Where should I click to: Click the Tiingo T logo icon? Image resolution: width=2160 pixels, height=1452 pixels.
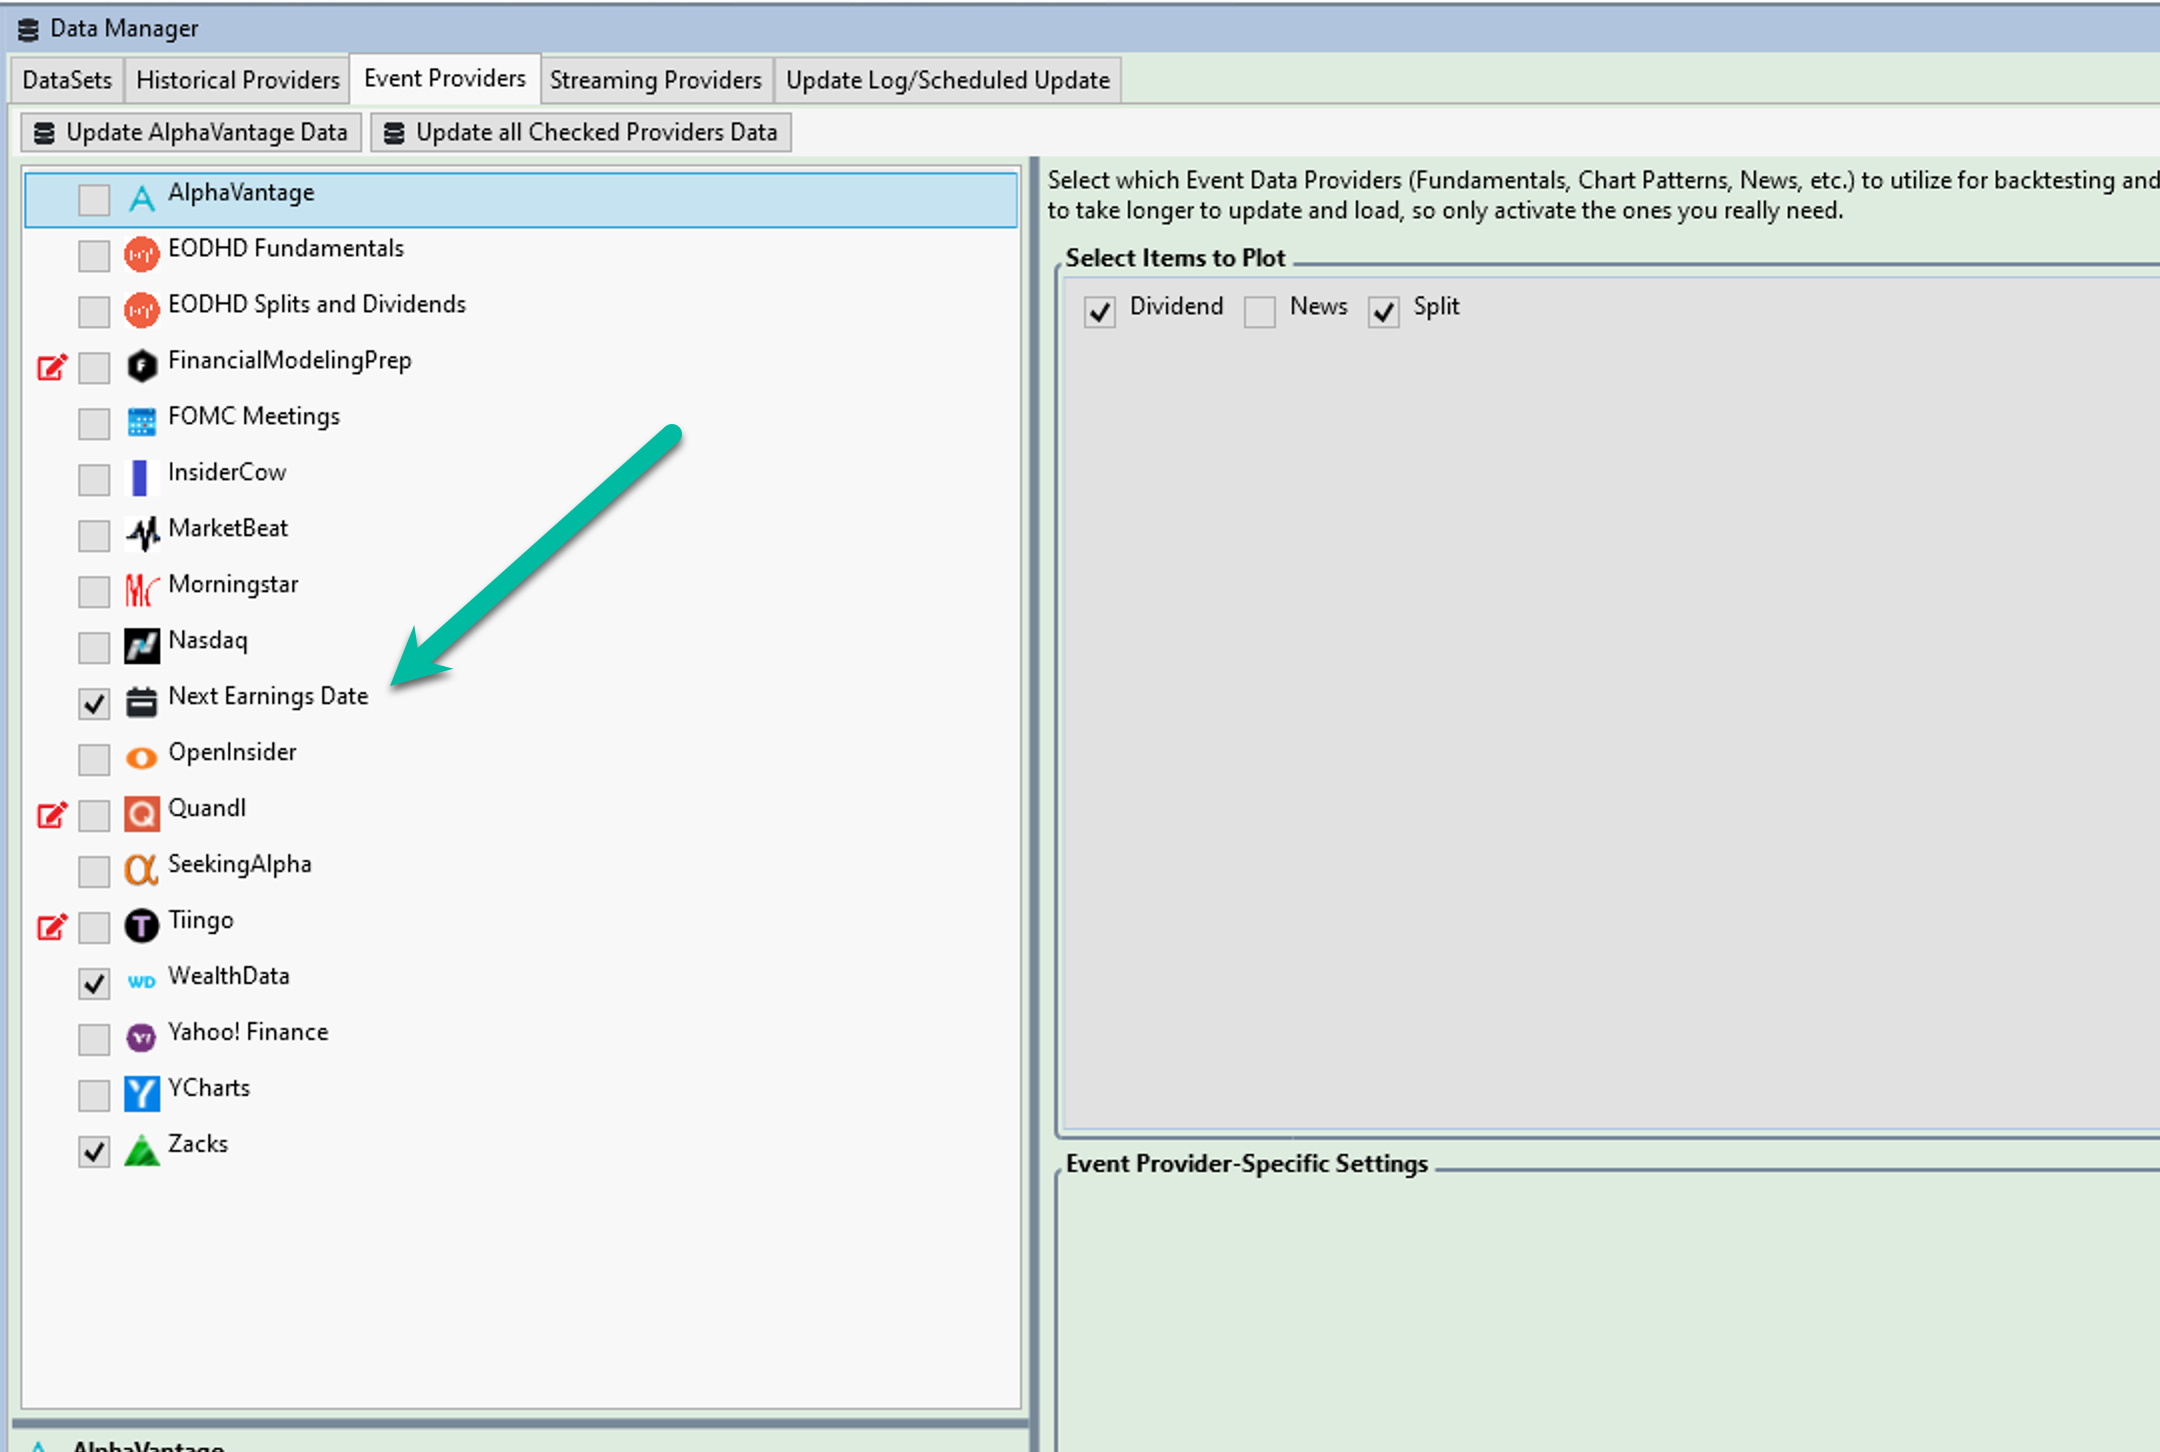(142, 926)
